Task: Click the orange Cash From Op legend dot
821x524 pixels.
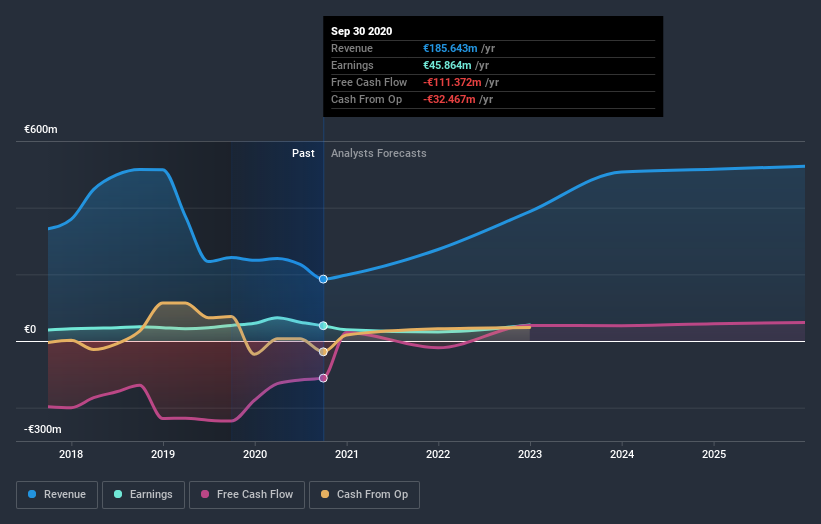Action: 325,494
